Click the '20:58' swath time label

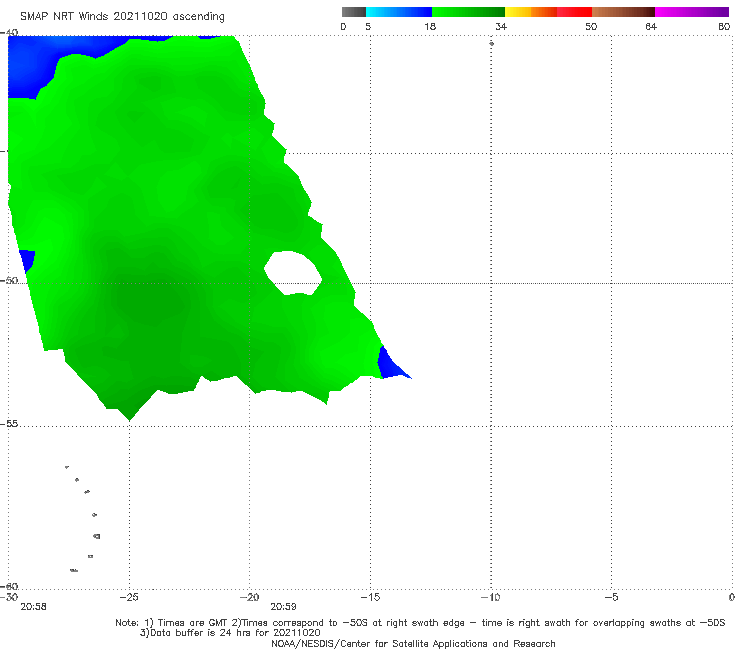34,607
